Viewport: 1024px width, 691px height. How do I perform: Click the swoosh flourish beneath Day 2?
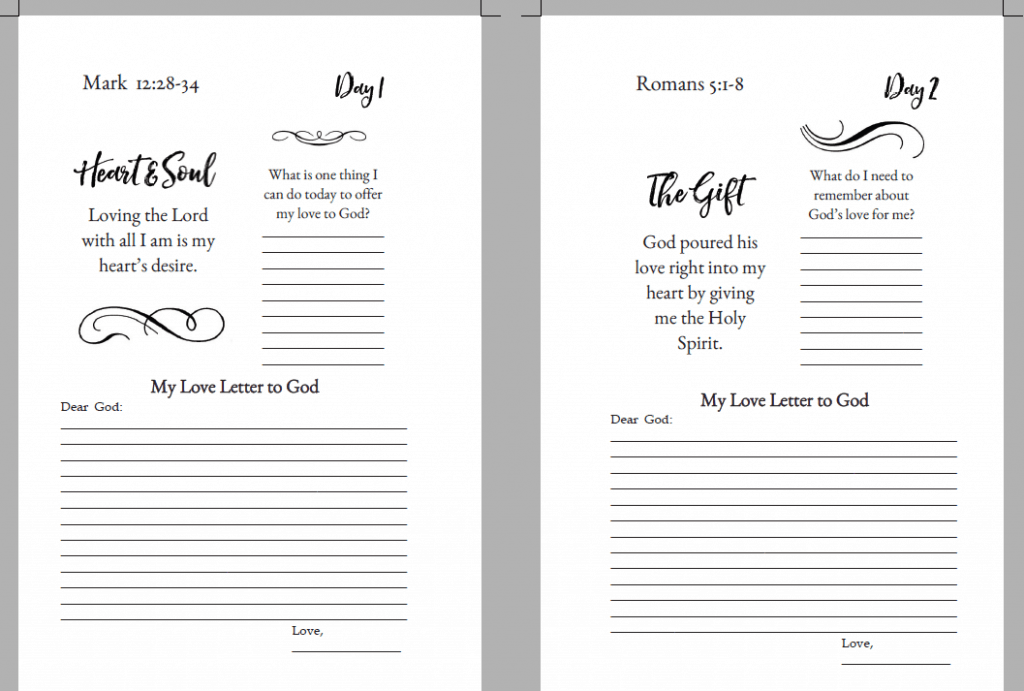pos(860,136)
